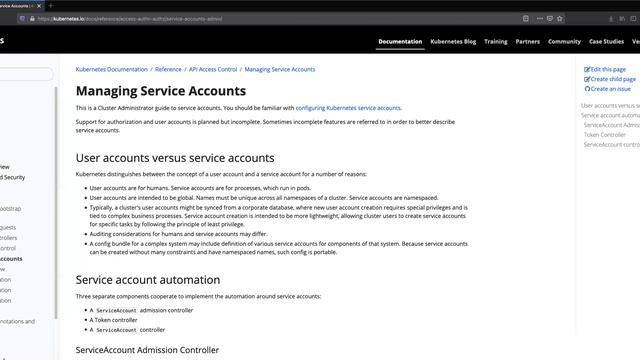Open the Training nav item
640x360 pixels.
tap(496, 42)
